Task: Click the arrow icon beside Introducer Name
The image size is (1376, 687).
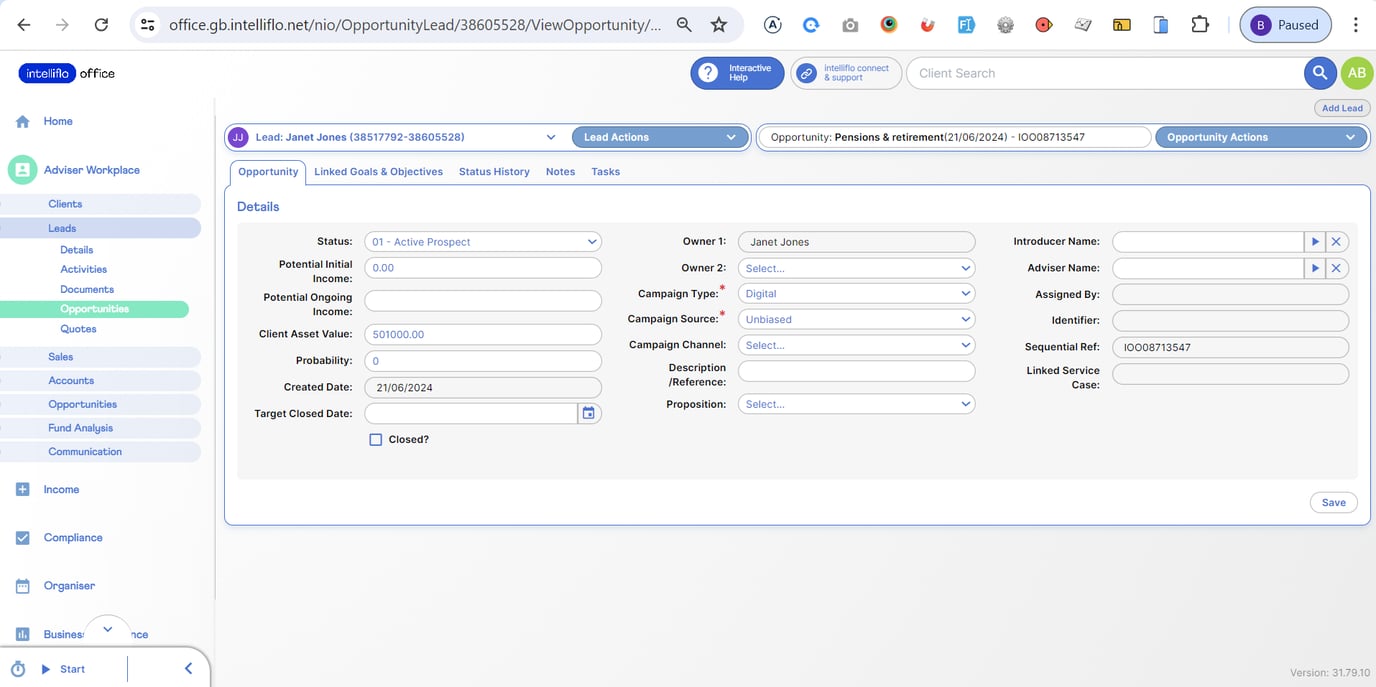Action: click(x=1315, y=241)
